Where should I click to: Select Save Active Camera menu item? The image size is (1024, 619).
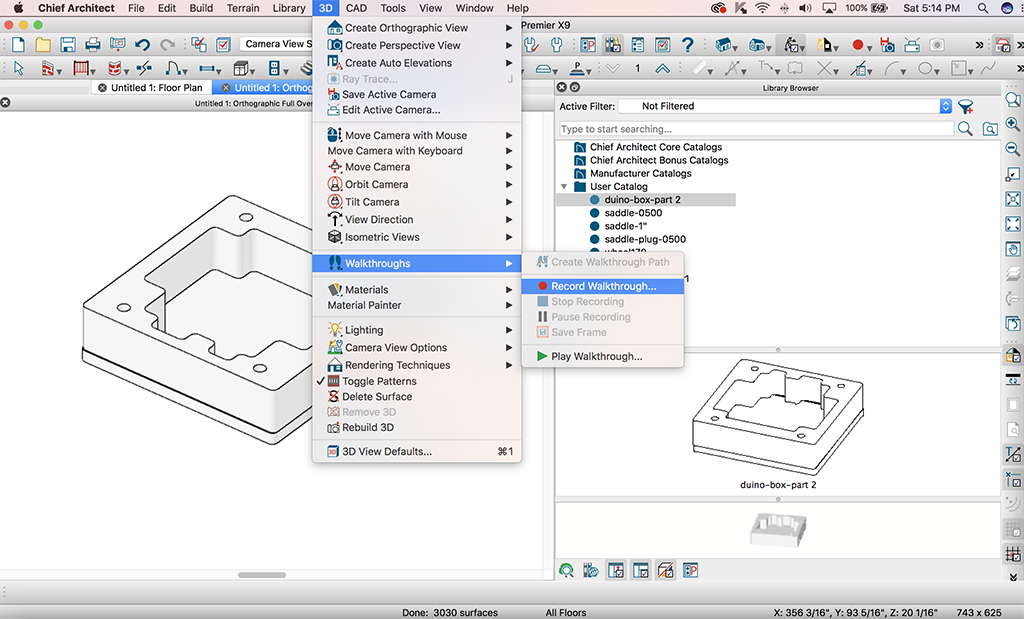417,94
